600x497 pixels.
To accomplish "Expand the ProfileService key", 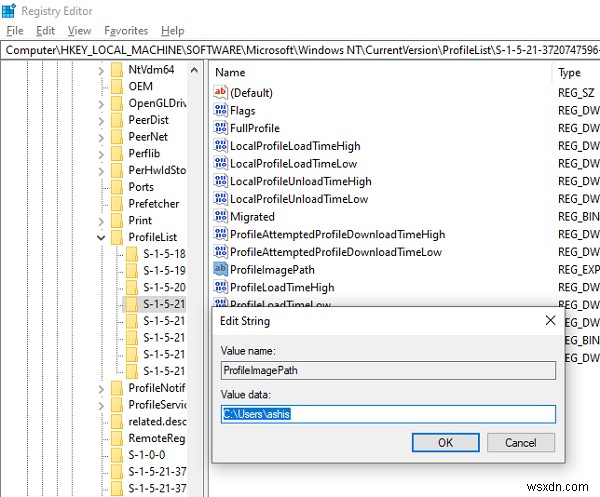I will coord(101,406).
